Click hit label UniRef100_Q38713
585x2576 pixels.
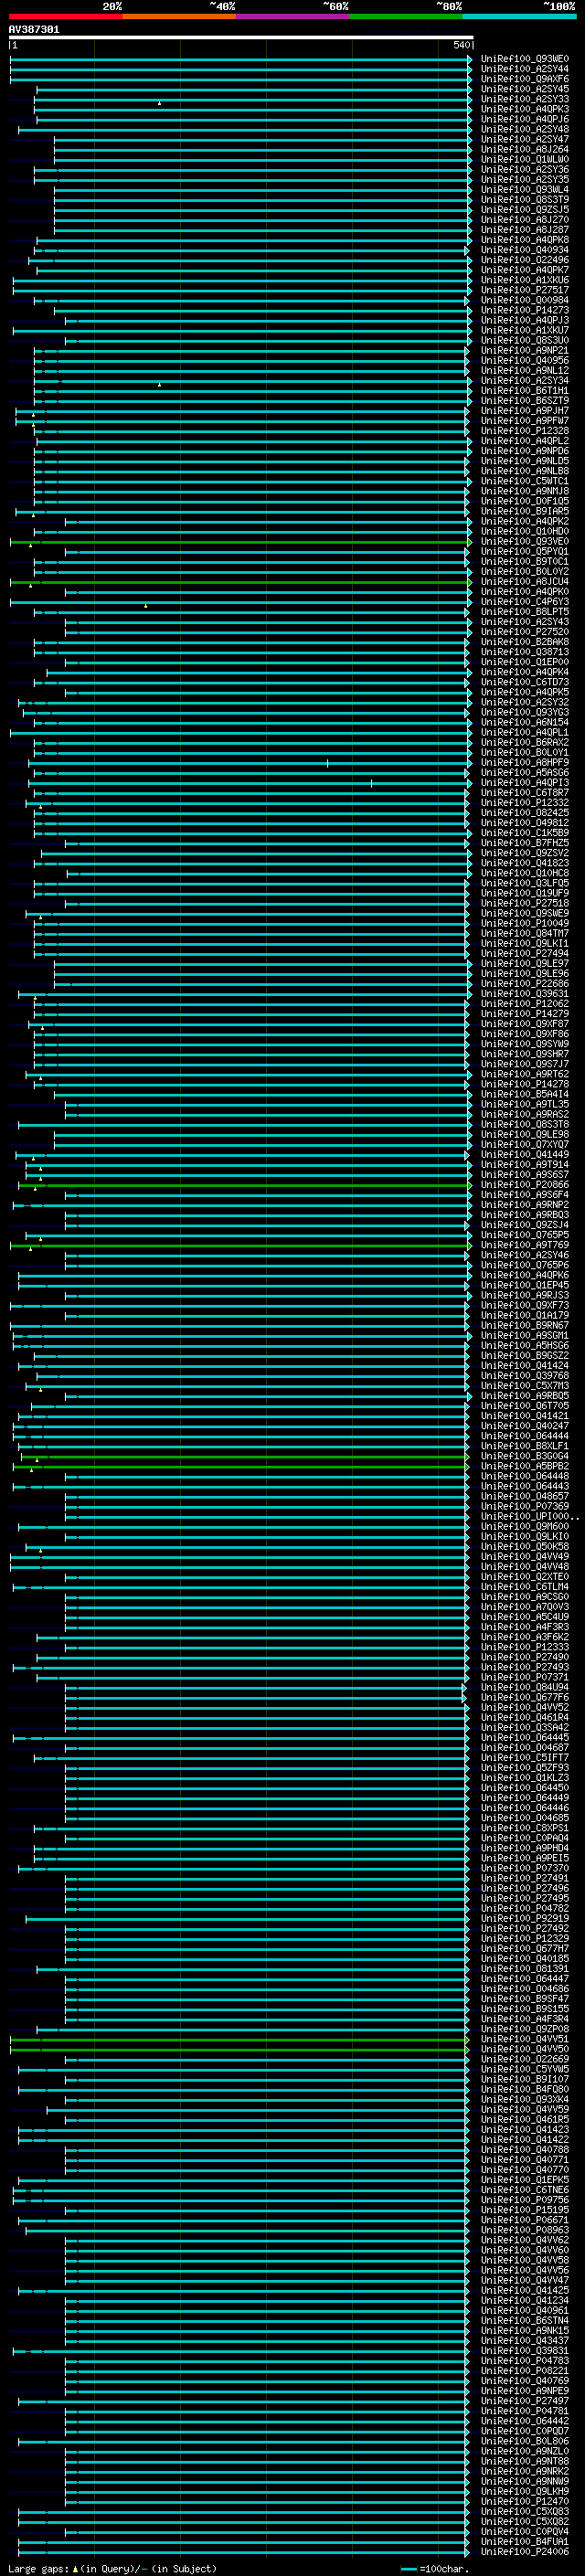tap(525, 652)
